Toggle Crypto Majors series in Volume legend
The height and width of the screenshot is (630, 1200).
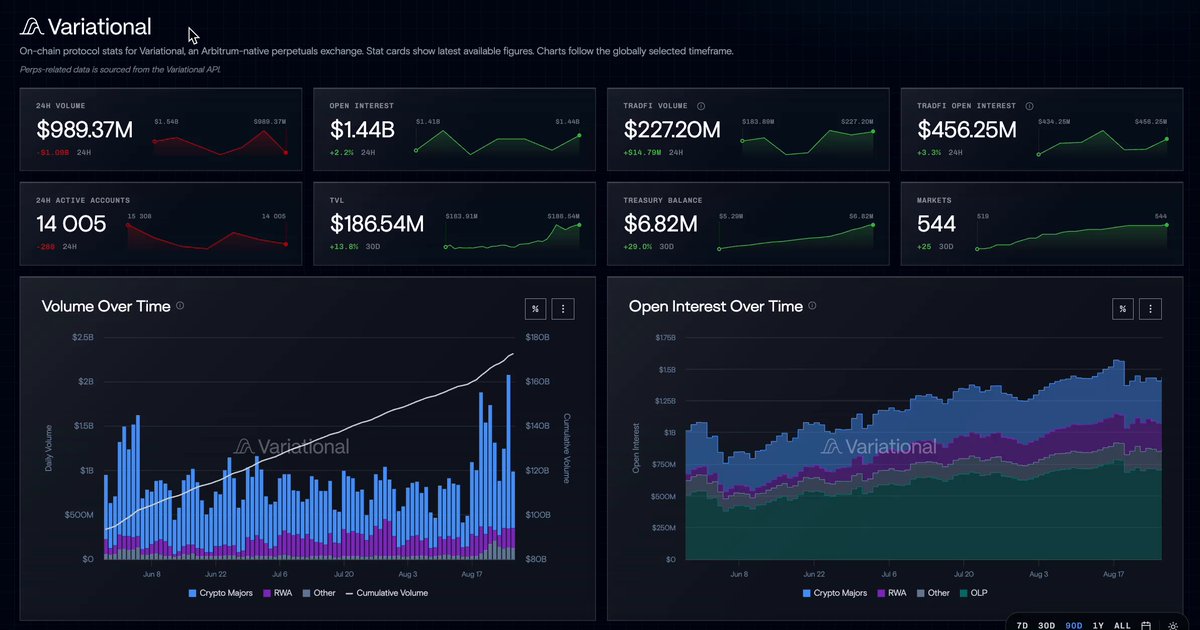[221, 593]
